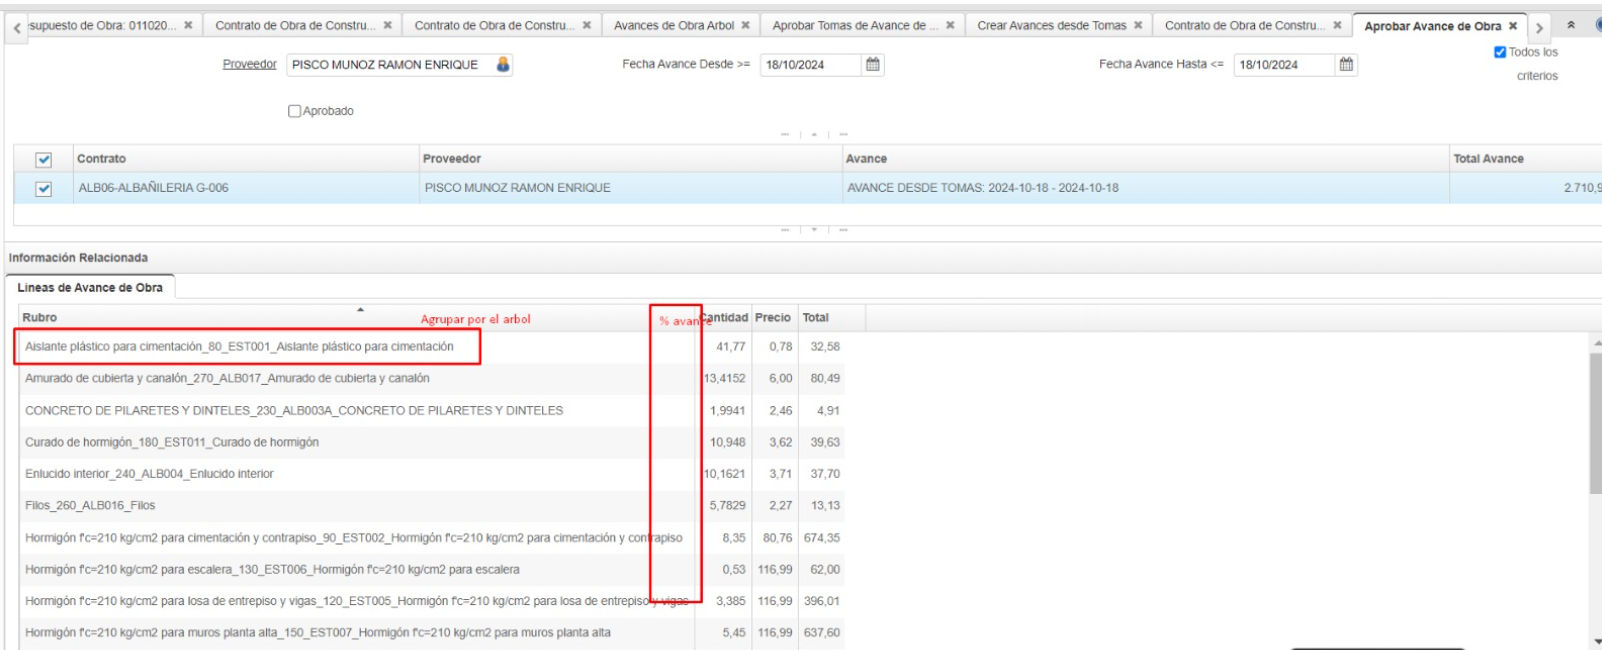Click the Proveedor link label
This screenshot has width=1602, height=650.
point(249,64)
